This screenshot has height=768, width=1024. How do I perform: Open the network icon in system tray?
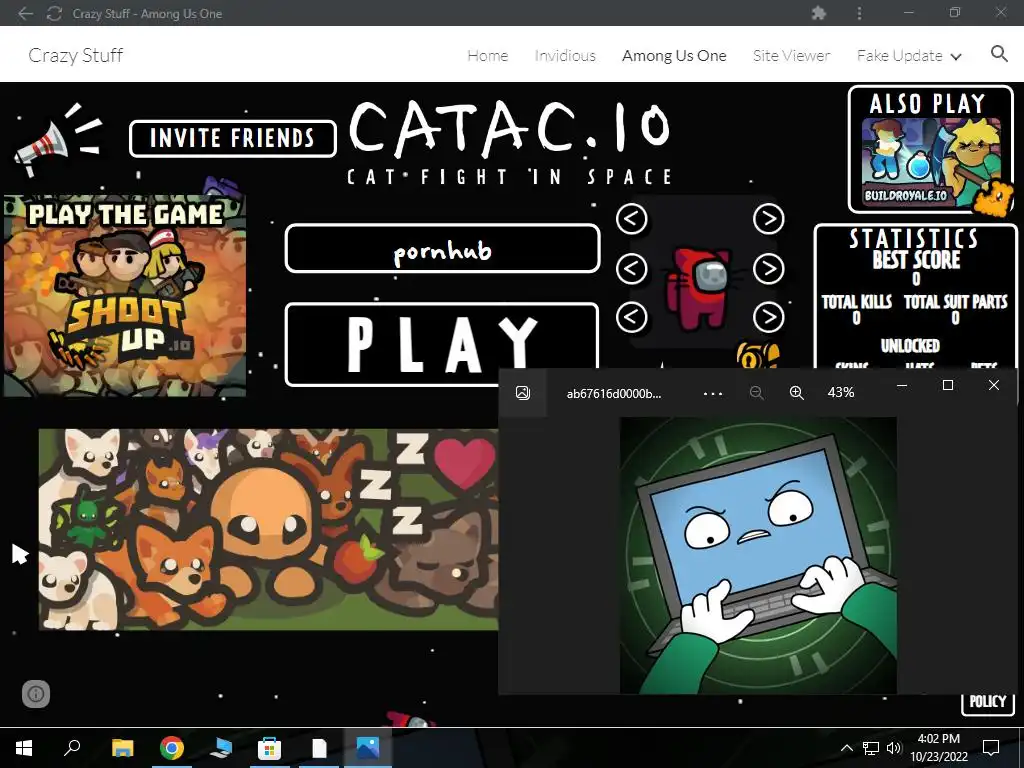point(871,748)
